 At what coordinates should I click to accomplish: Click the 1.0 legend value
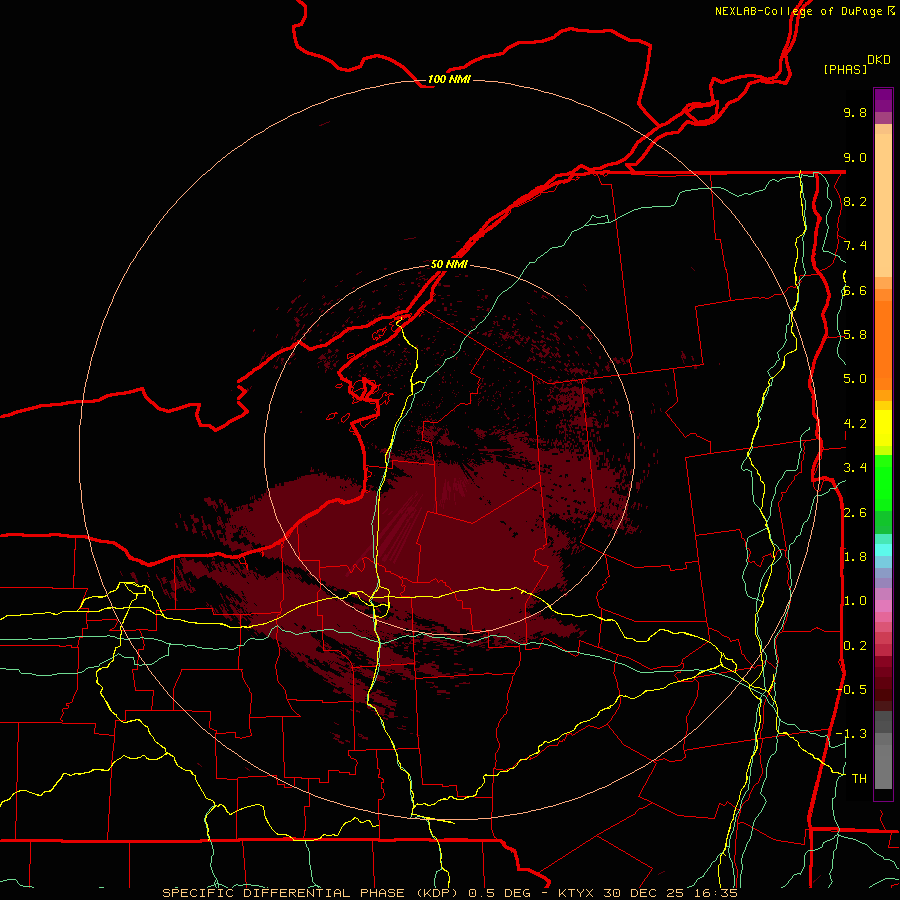pos(855,601)
